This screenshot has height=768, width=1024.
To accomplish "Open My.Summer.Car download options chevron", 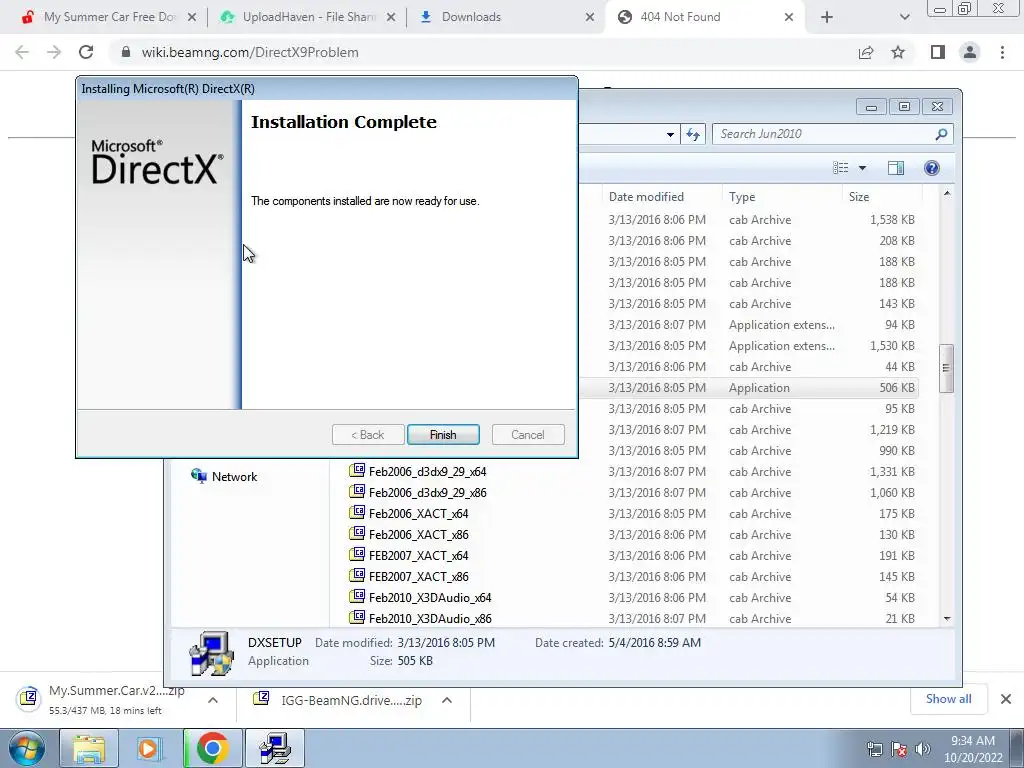I will 212,700.
